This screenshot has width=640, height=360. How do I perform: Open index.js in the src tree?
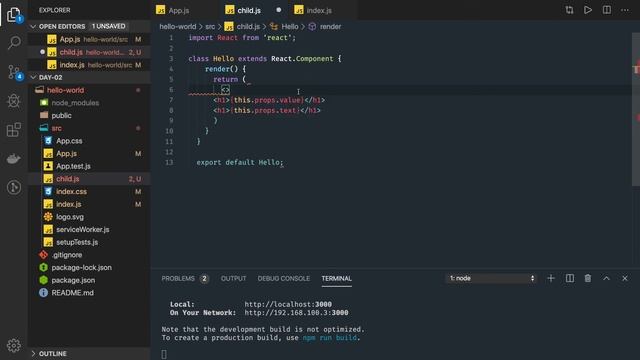[x=89, y=204]
